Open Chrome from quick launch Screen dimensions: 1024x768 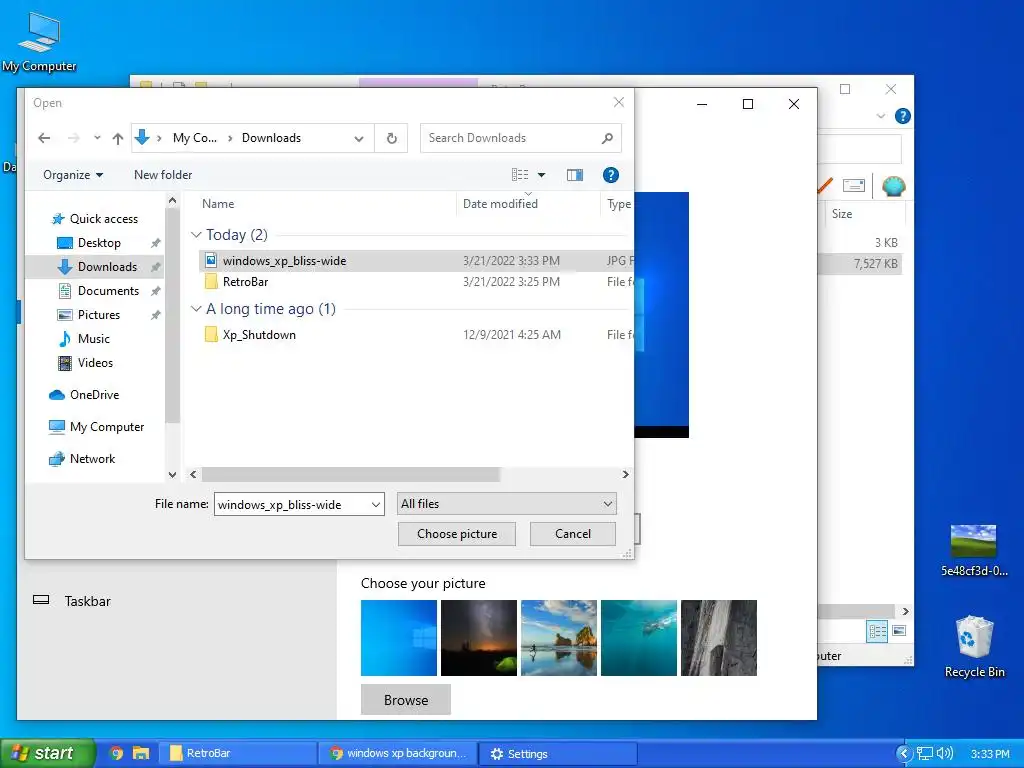116,753
